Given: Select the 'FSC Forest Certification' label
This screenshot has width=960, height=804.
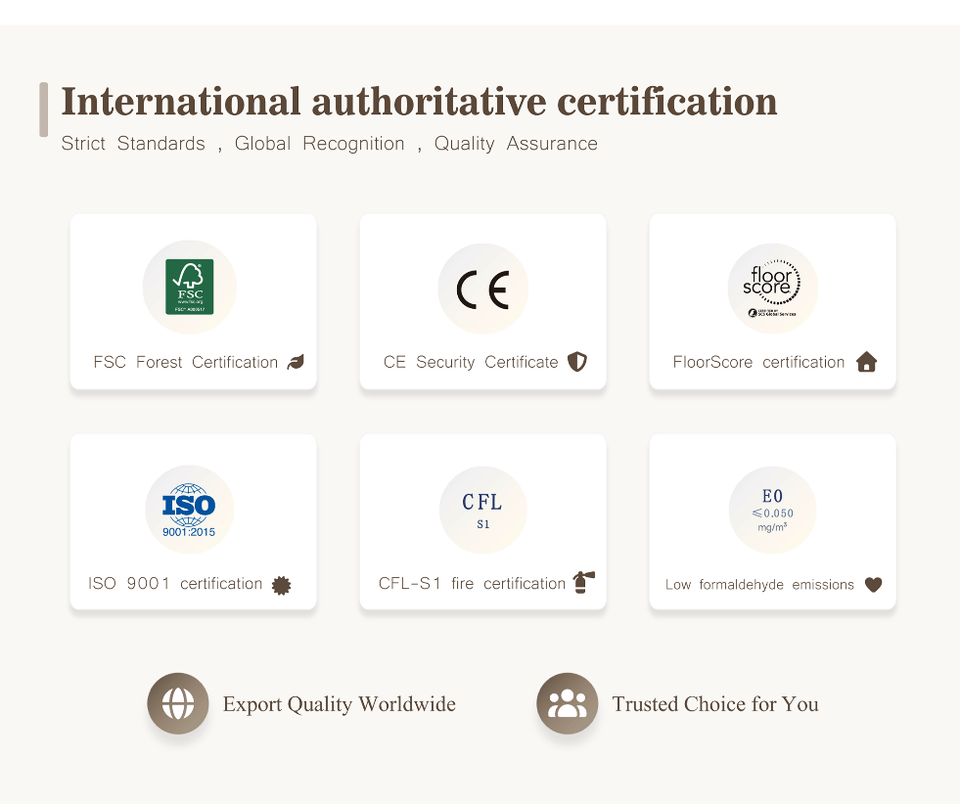Looking at the screenshot, I should point(186,363).
